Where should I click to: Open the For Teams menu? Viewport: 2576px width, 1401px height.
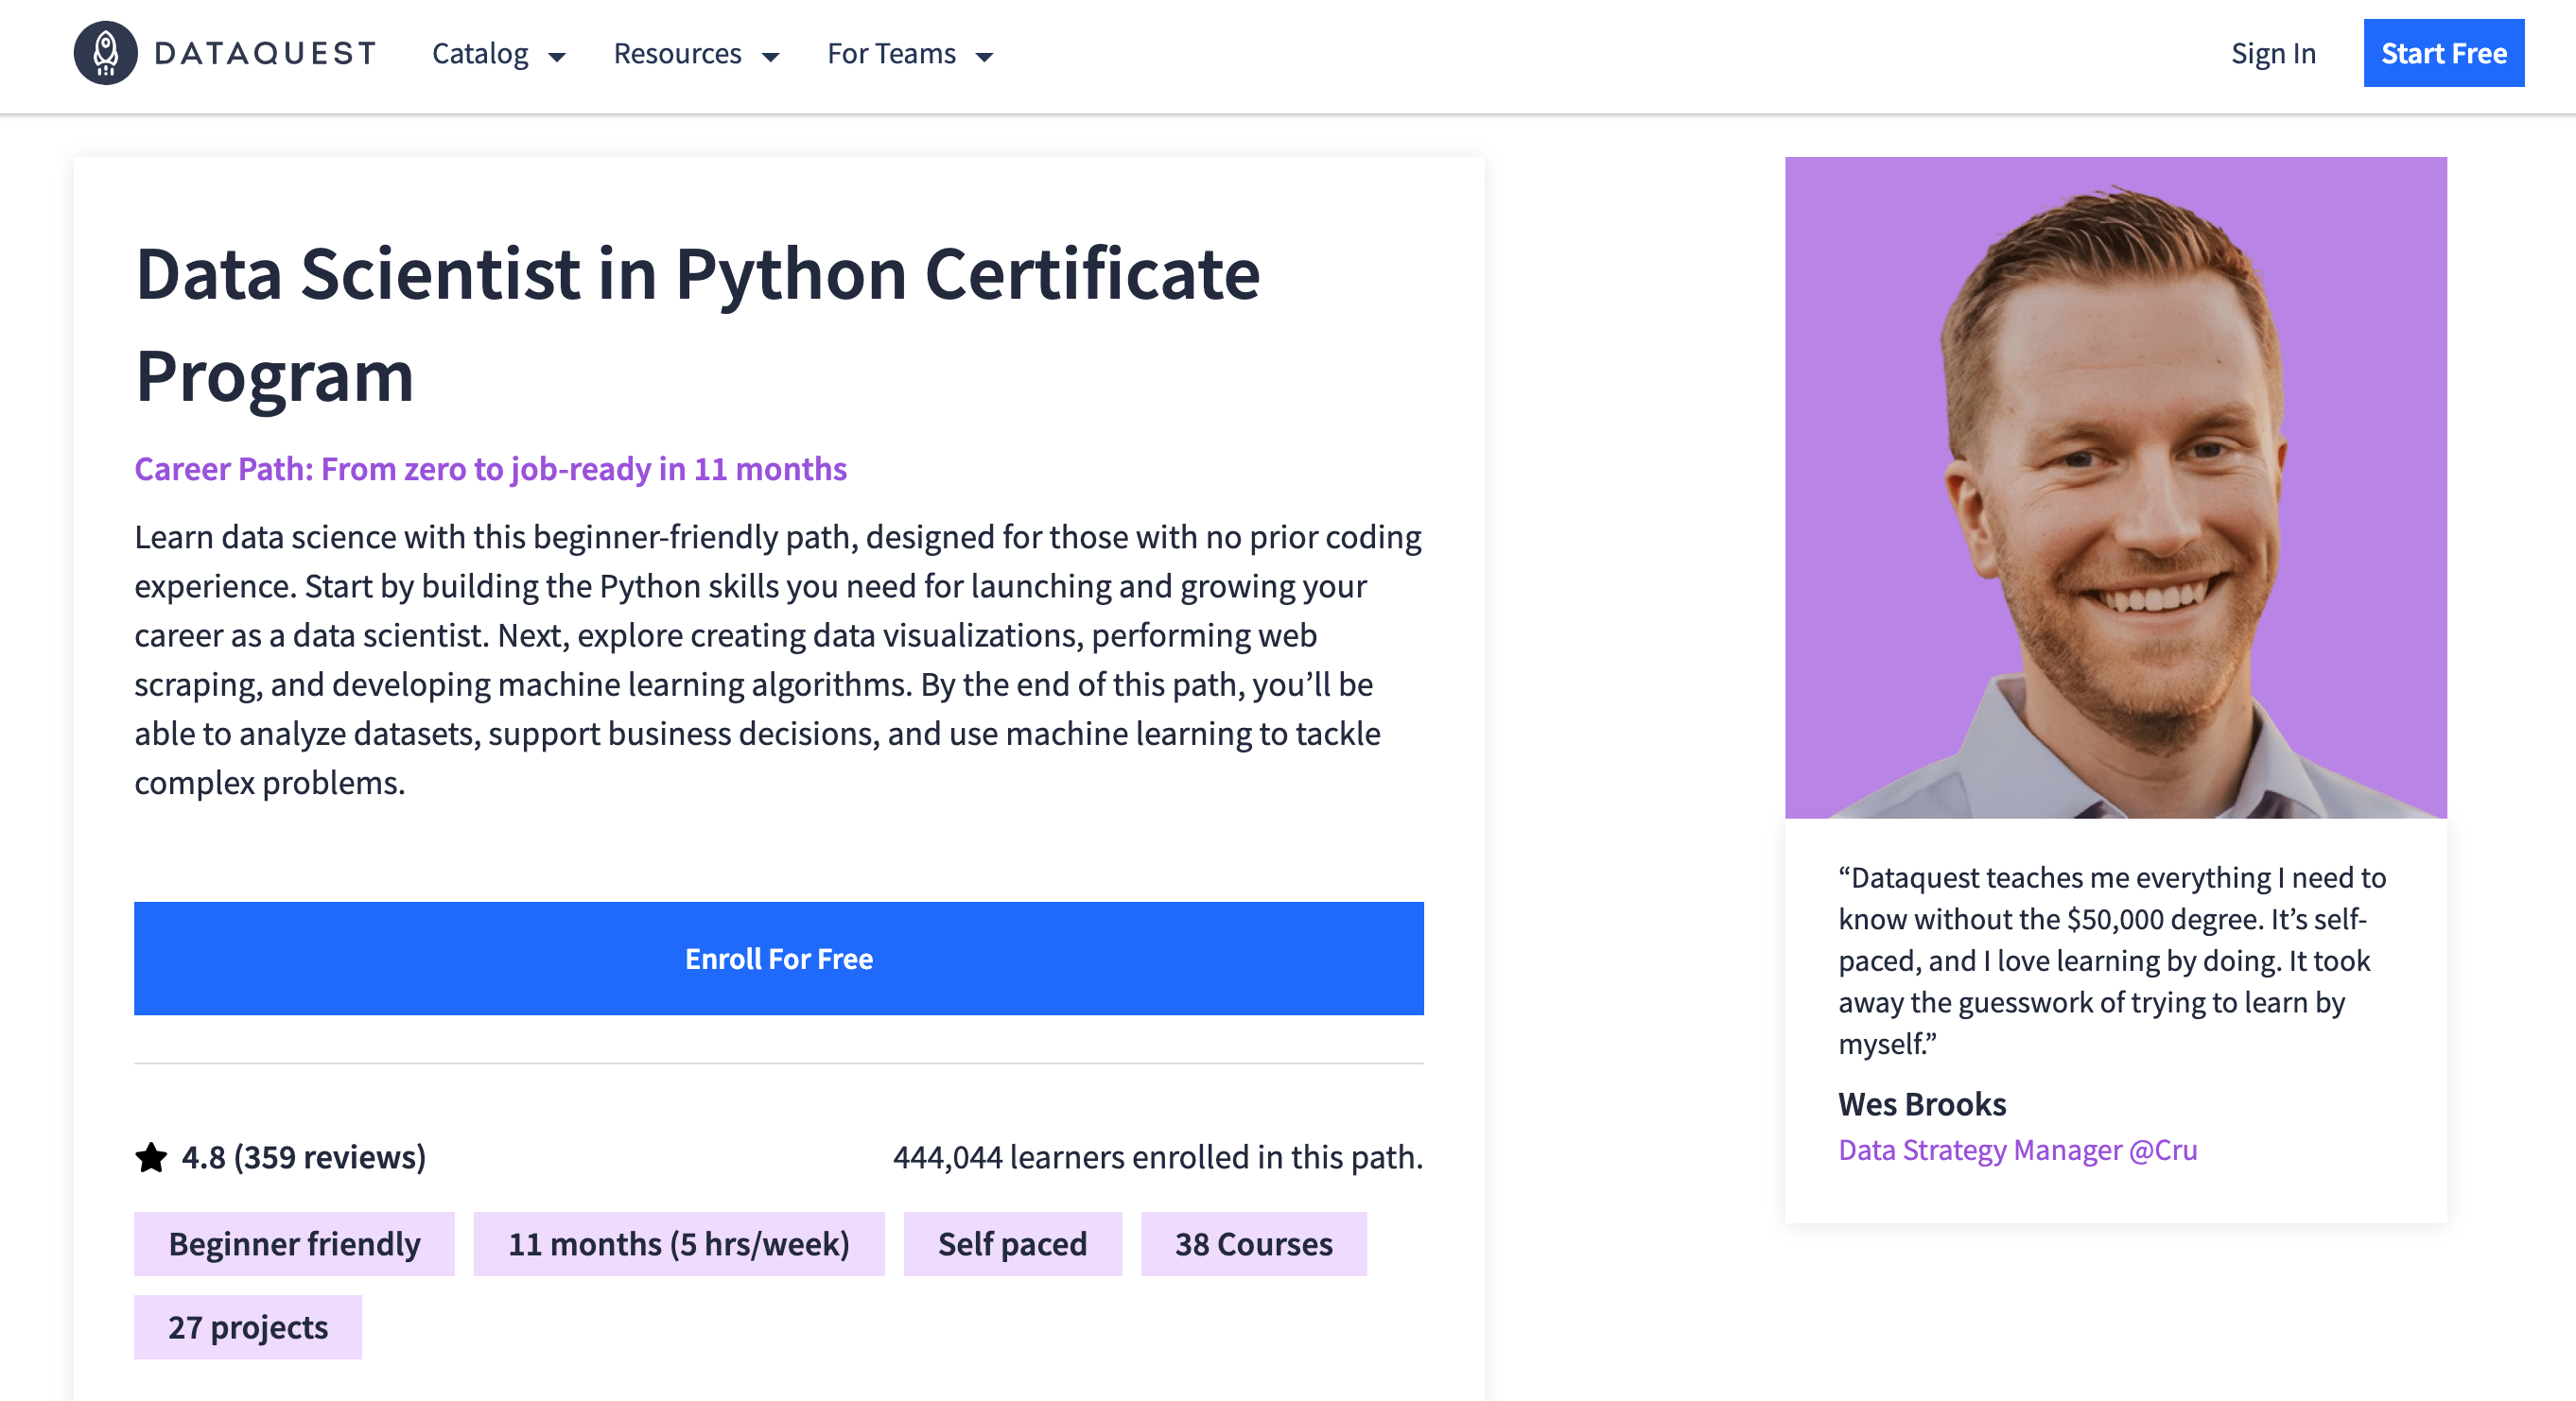point(891,53)
